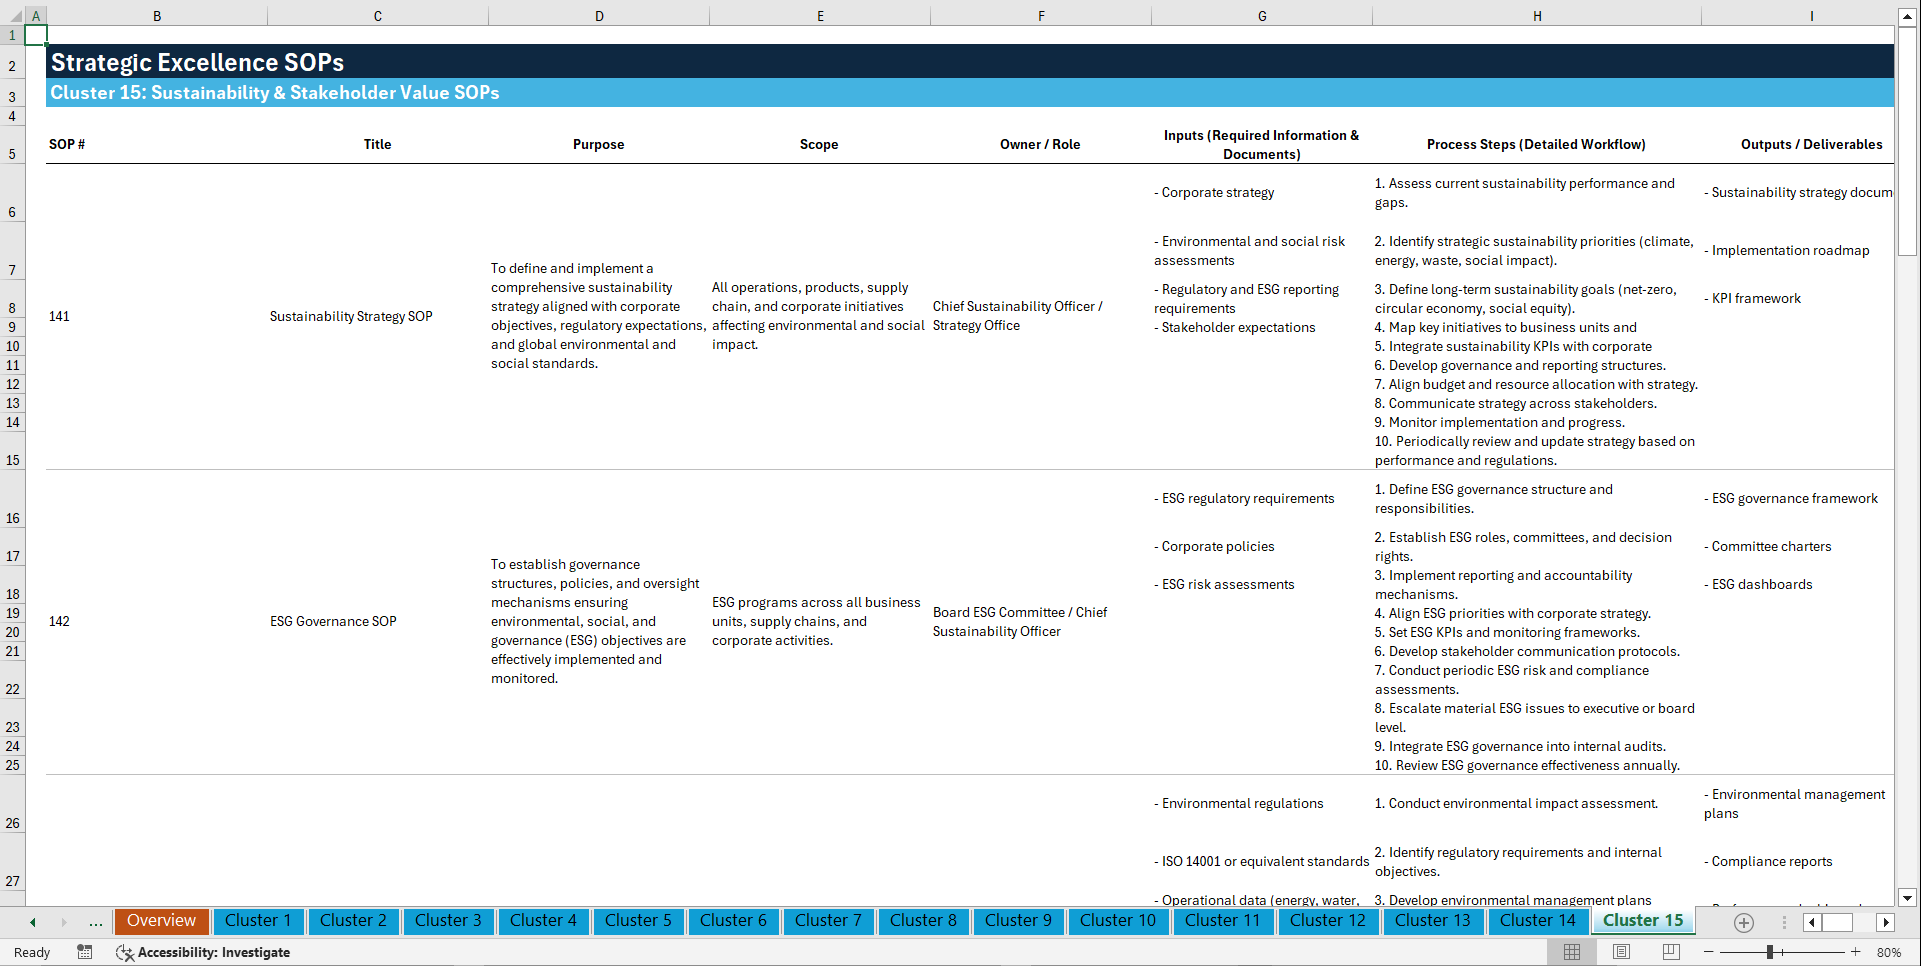
Task: Click Zoom Out minus icon
Action: [1707, 952]
